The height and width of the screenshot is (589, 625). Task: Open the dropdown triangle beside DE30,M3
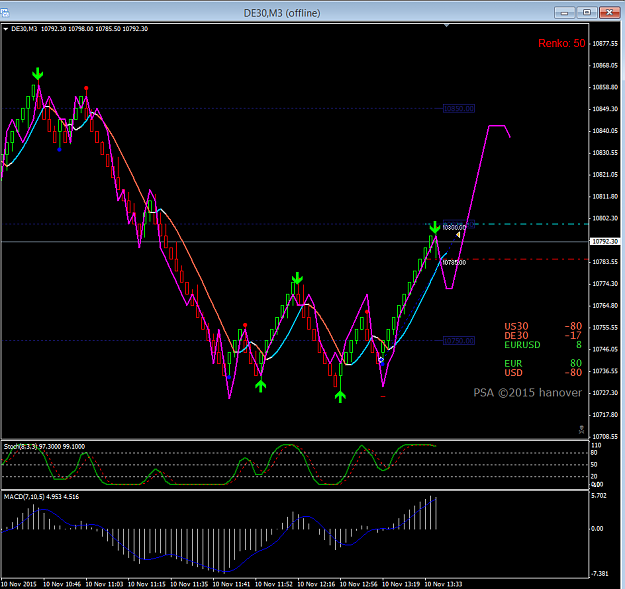point(6,29)
